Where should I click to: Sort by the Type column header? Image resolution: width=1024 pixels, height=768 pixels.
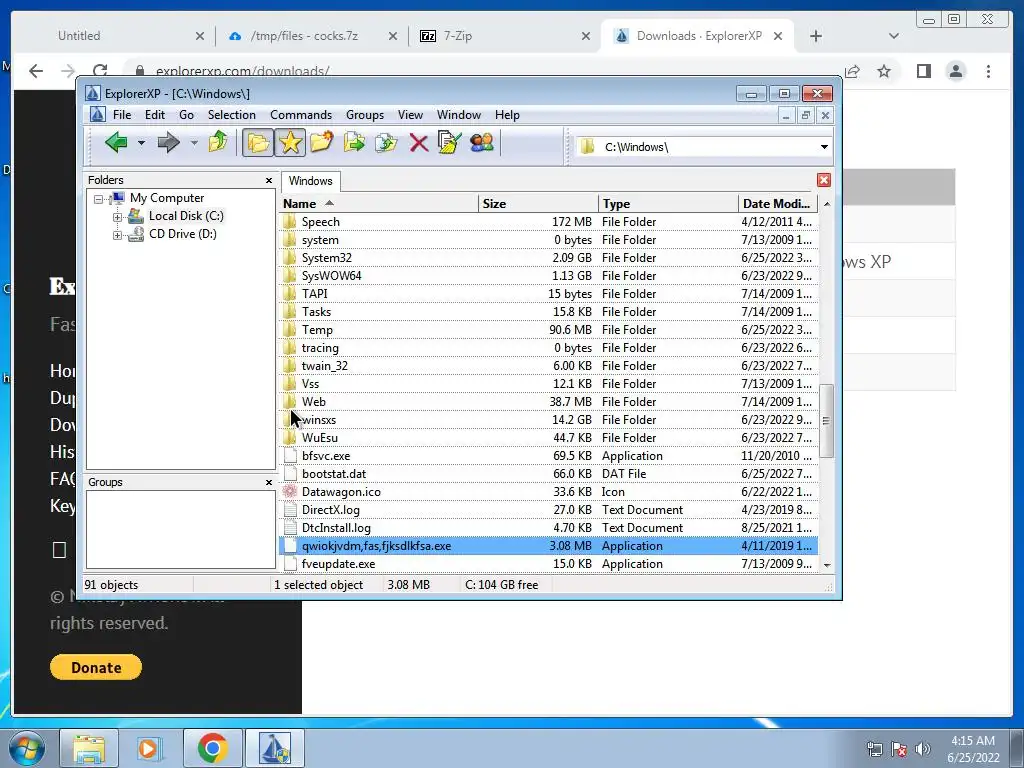[668, 204]
